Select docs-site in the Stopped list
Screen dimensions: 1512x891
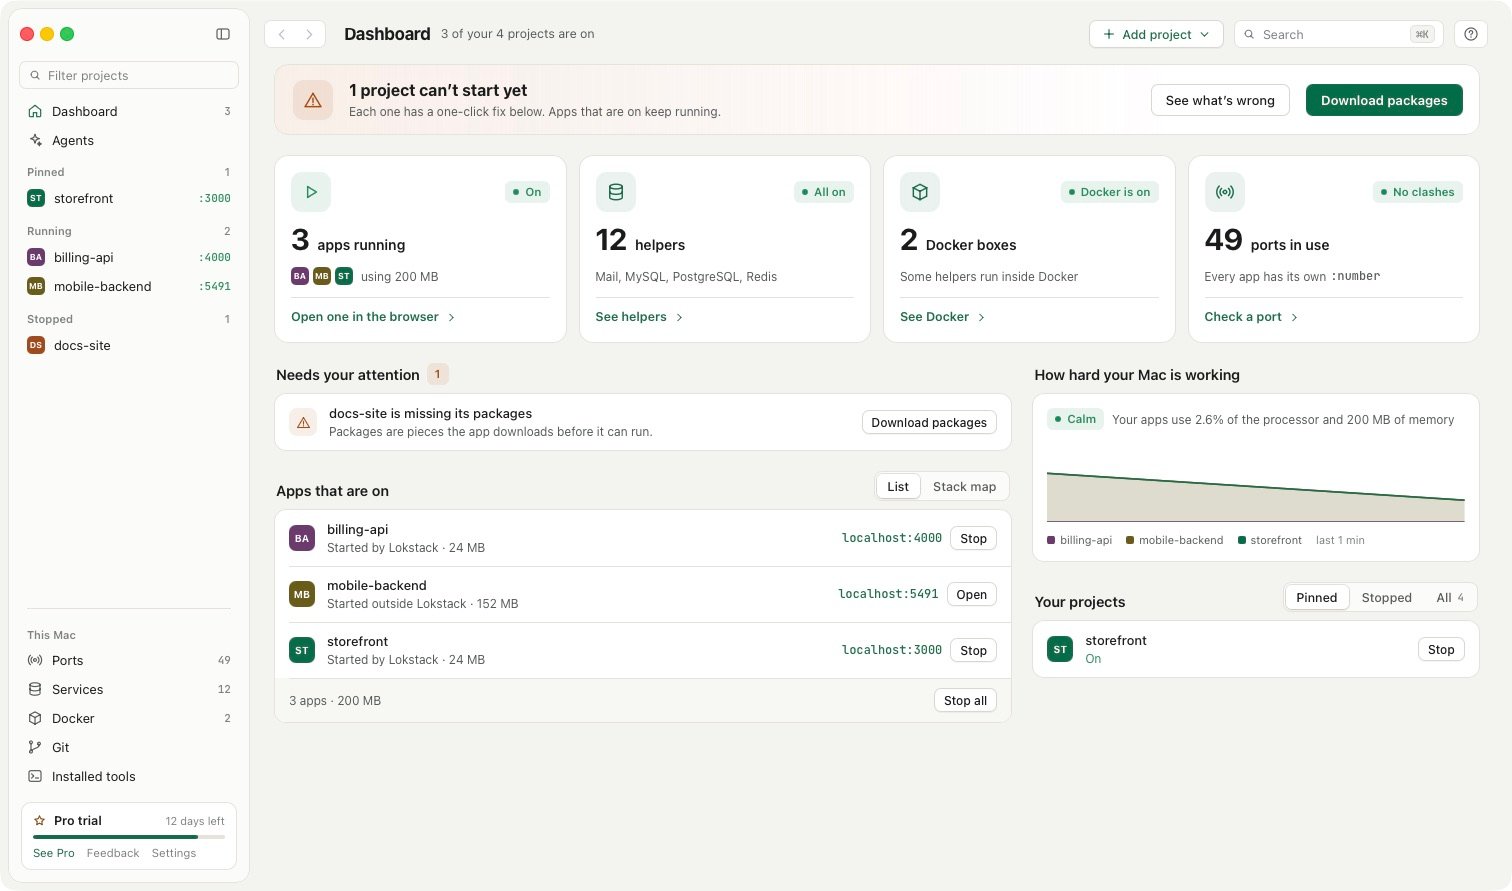click(x=129, y=345)
